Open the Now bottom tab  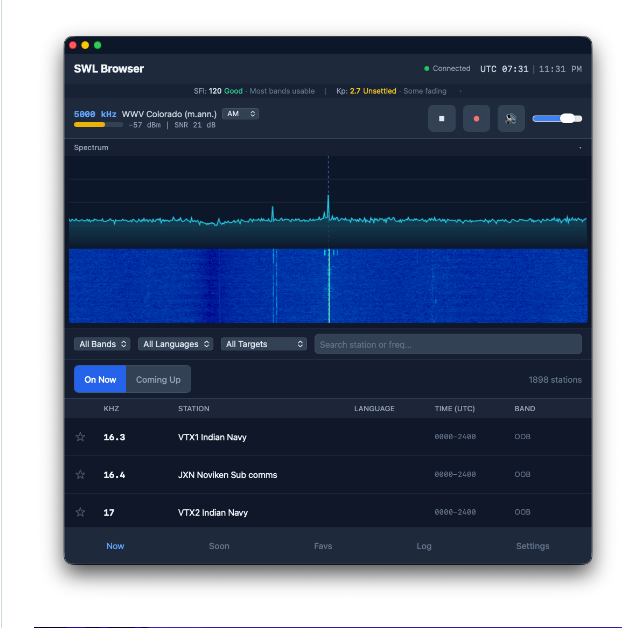115,546
